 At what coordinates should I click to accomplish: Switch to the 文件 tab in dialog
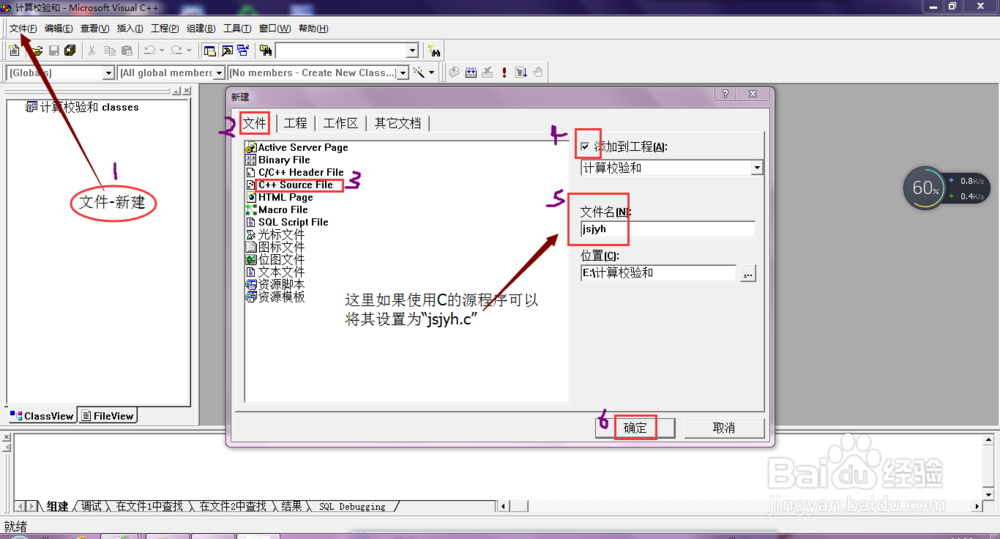click(x=254, y=123)
